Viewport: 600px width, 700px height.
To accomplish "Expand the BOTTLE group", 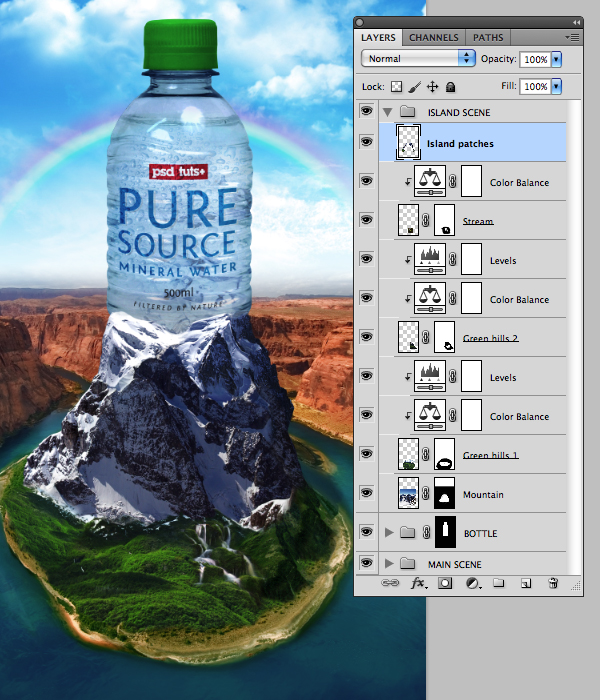I will click(389, 532).
